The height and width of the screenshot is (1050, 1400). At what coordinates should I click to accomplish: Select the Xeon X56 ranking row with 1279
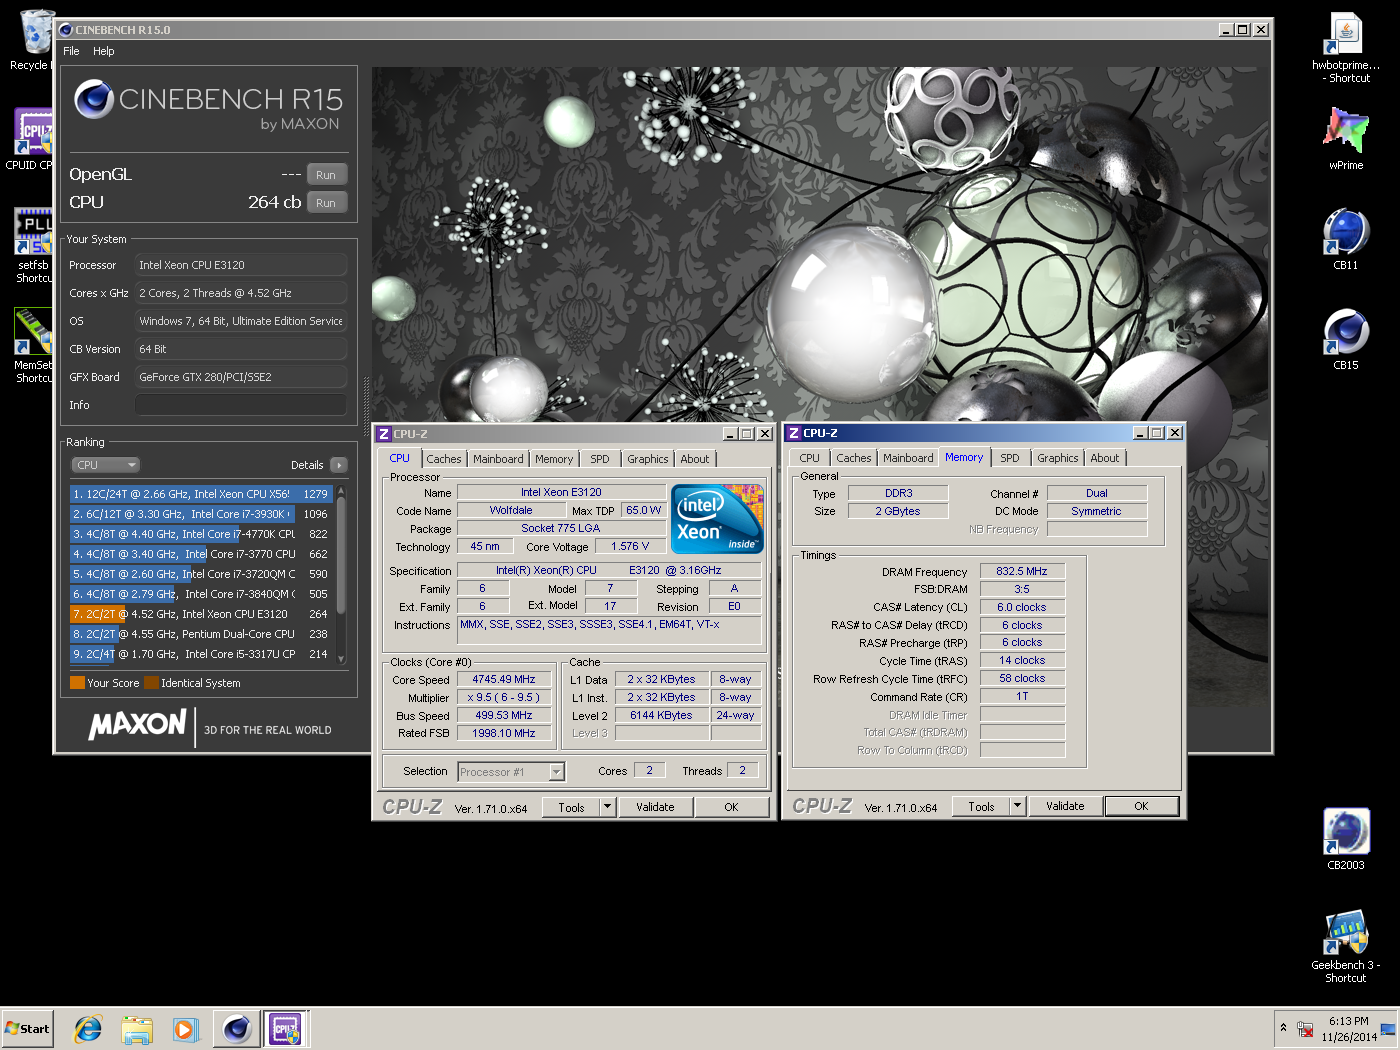tap(200, 494)
